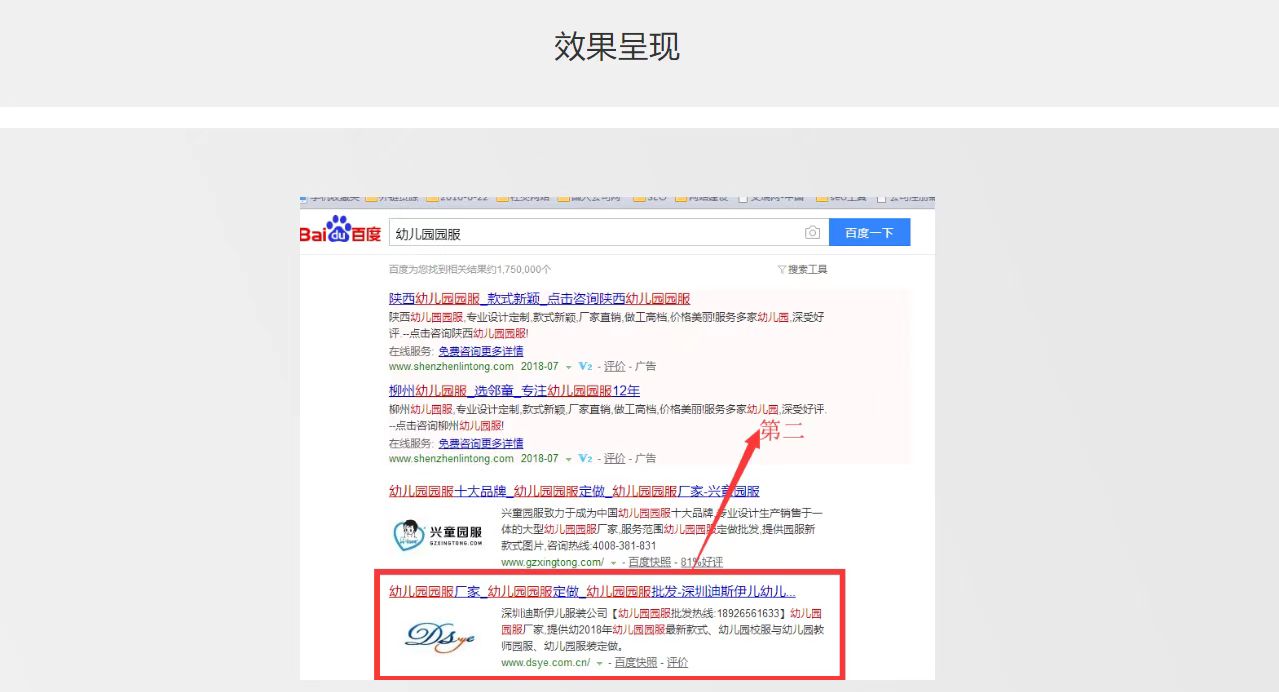Viewport: 1279px width, 692px height.
Task: Open image search via camera icon
Action: [x=812, y=233]
